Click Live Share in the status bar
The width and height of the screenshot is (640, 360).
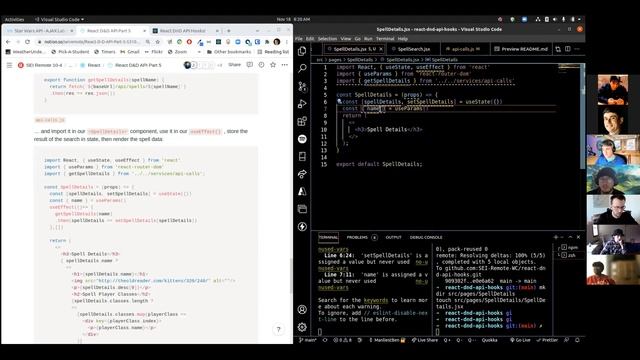click(424, 340)
